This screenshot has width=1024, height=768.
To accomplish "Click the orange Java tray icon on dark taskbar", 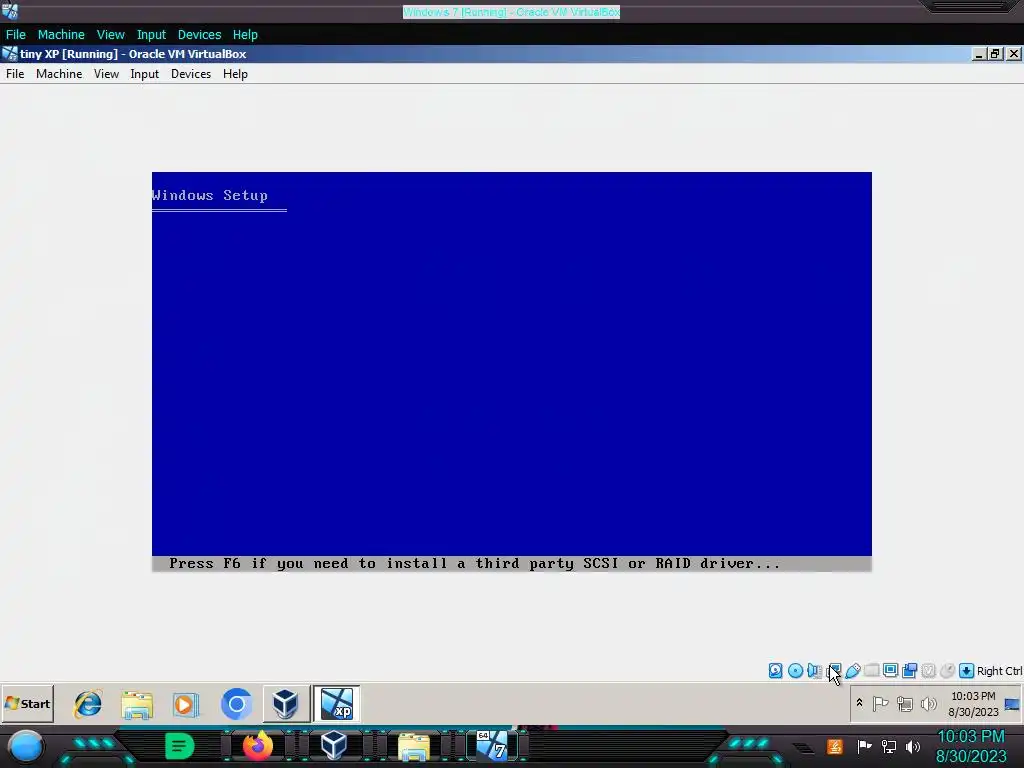I will point(834,746).
